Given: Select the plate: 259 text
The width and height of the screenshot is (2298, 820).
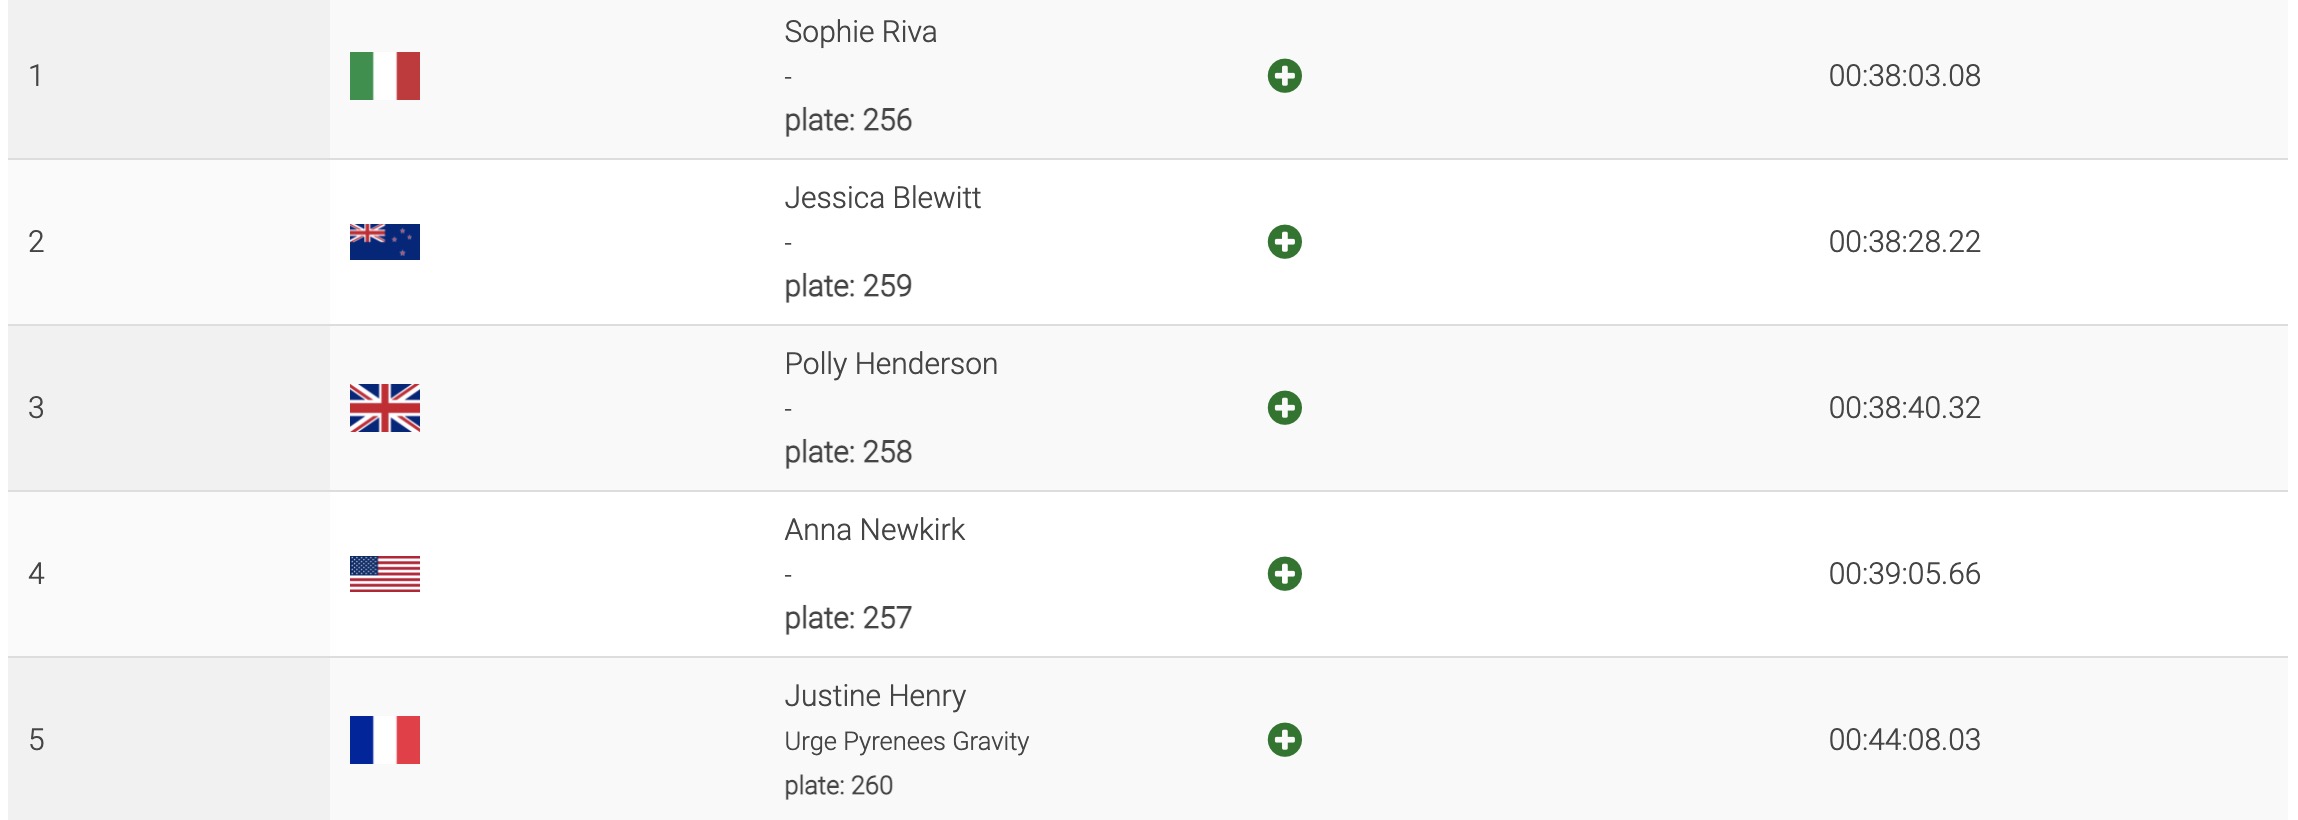Looking at the screenshot, I should pos(848,286).
